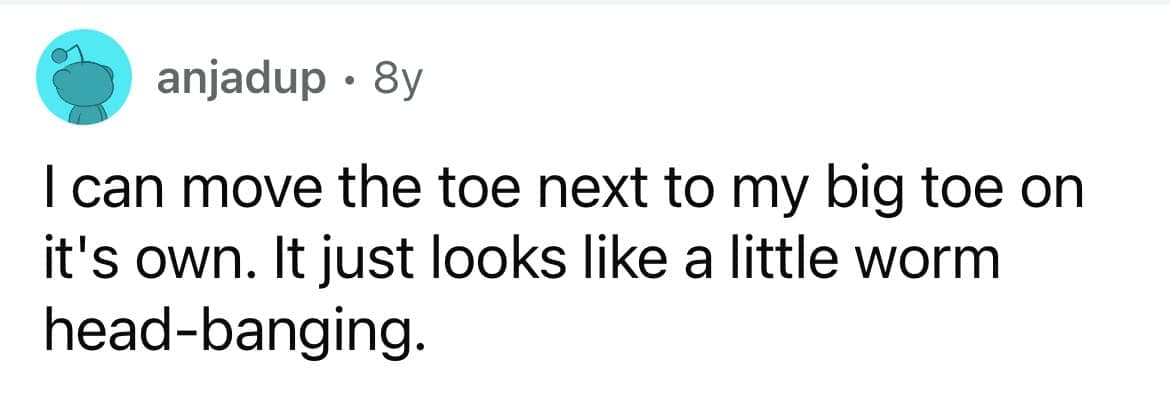The image size is (1170, 410).
Task: Open the anjadup username profile link
Action: click(241, 79)
